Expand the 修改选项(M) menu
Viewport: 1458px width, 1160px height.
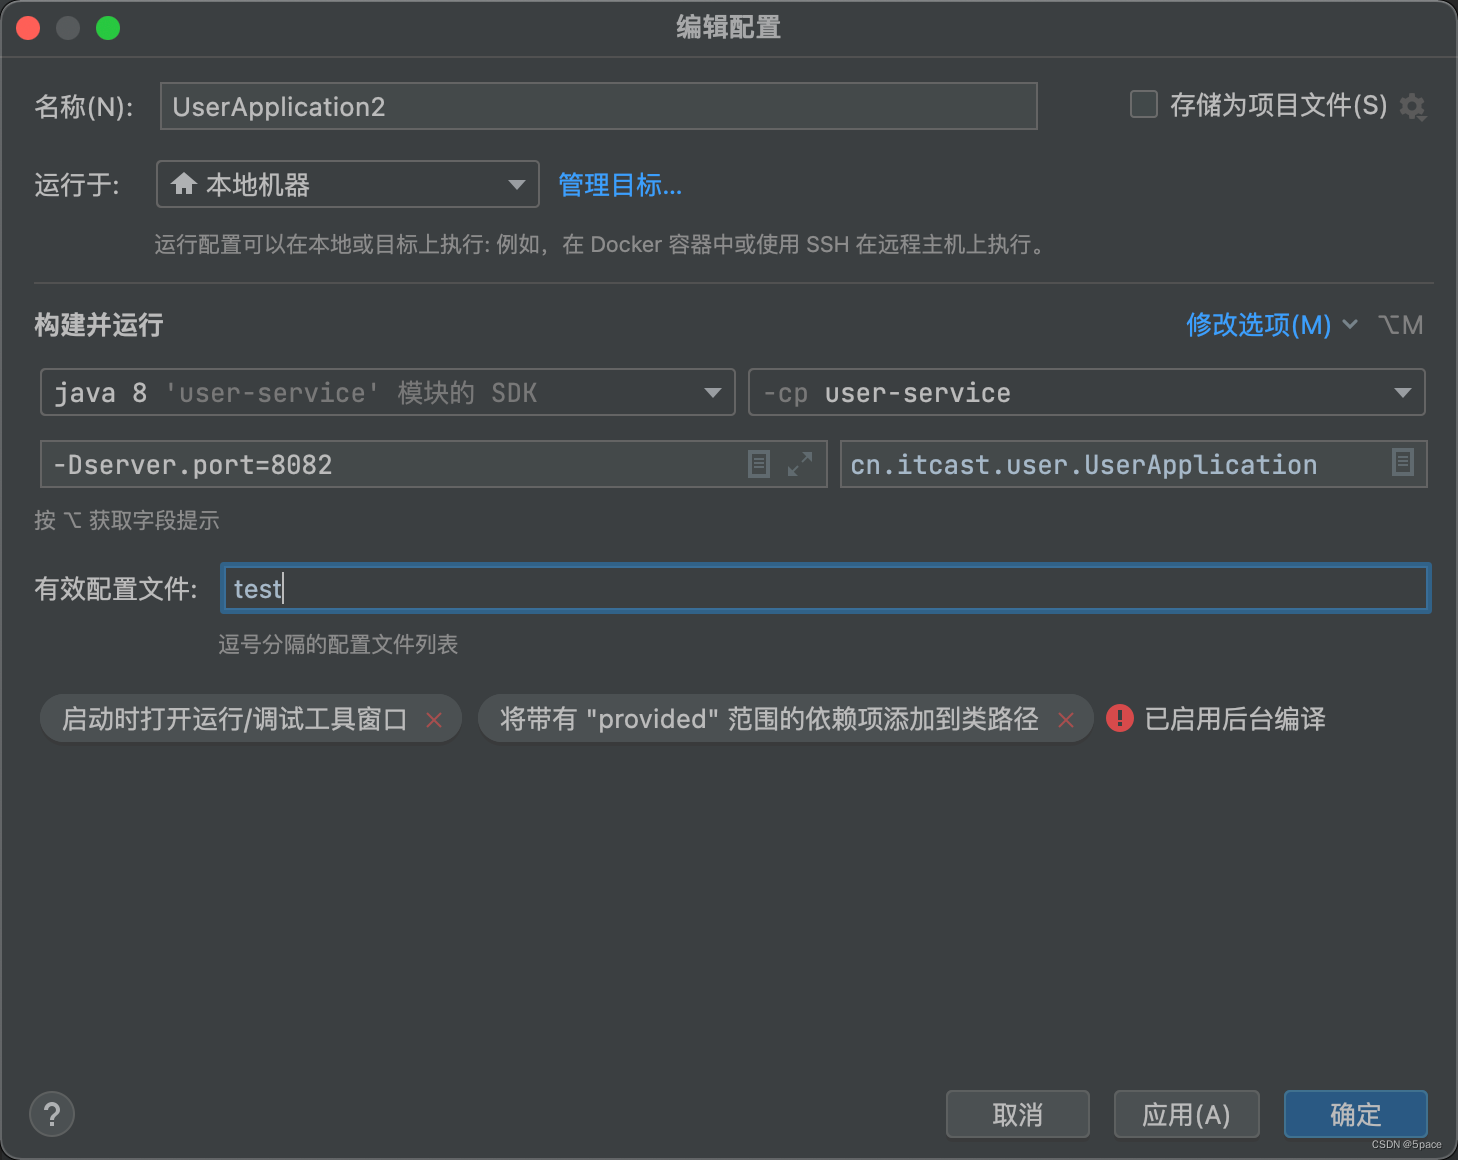coord(1272,324)
